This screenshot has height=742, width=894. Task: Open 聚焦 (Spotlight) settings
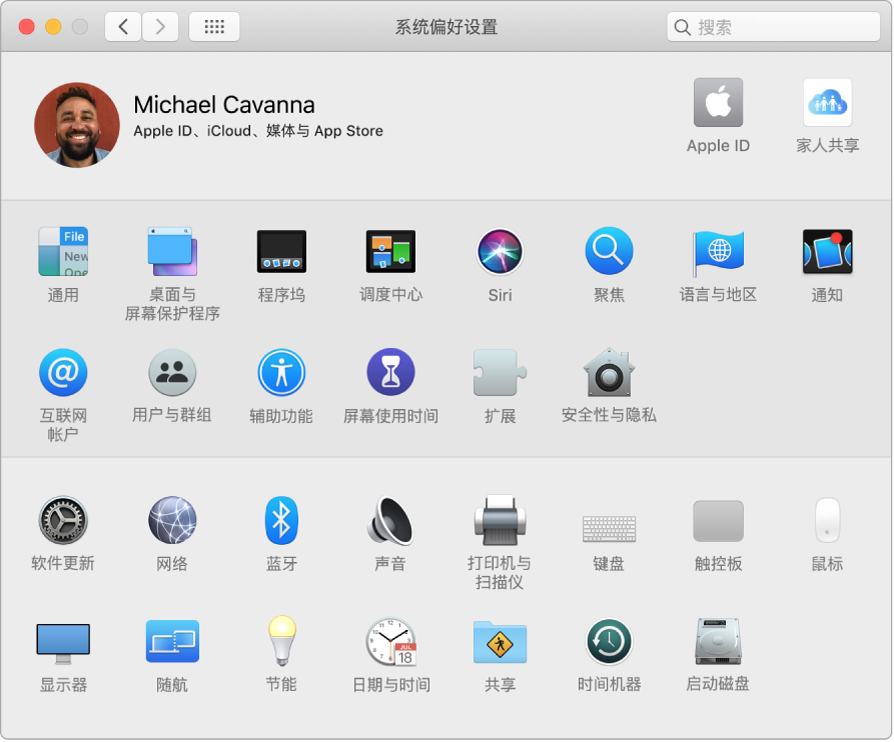click(608, 251)
